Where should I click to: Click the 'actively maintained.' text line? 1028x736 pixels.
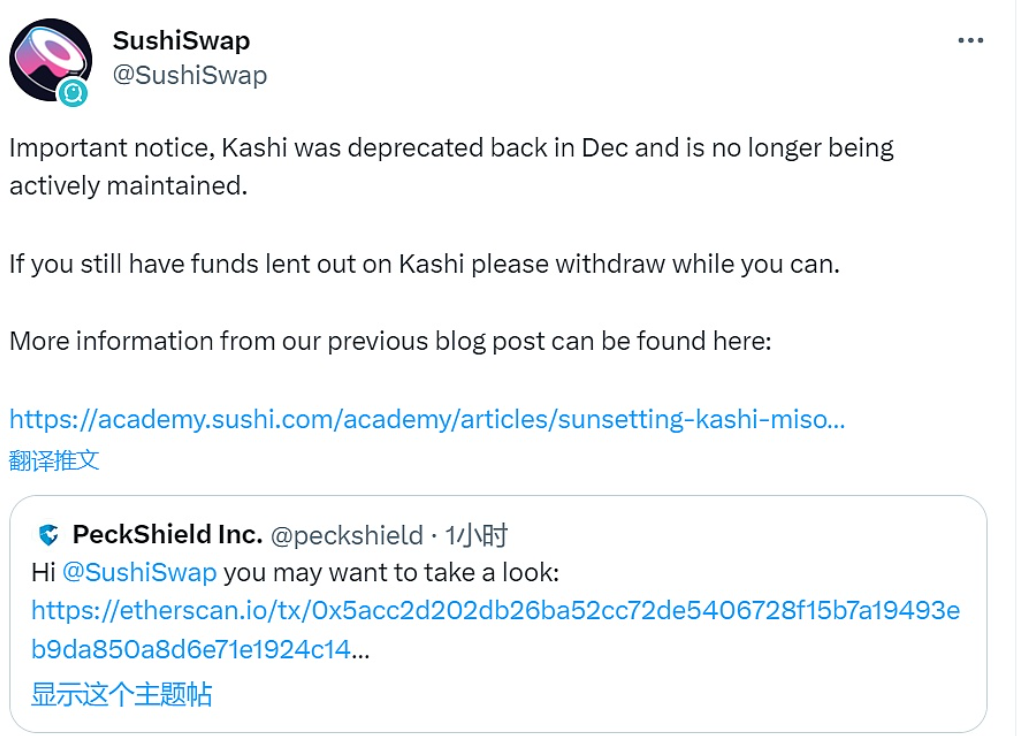pos(128,186)
